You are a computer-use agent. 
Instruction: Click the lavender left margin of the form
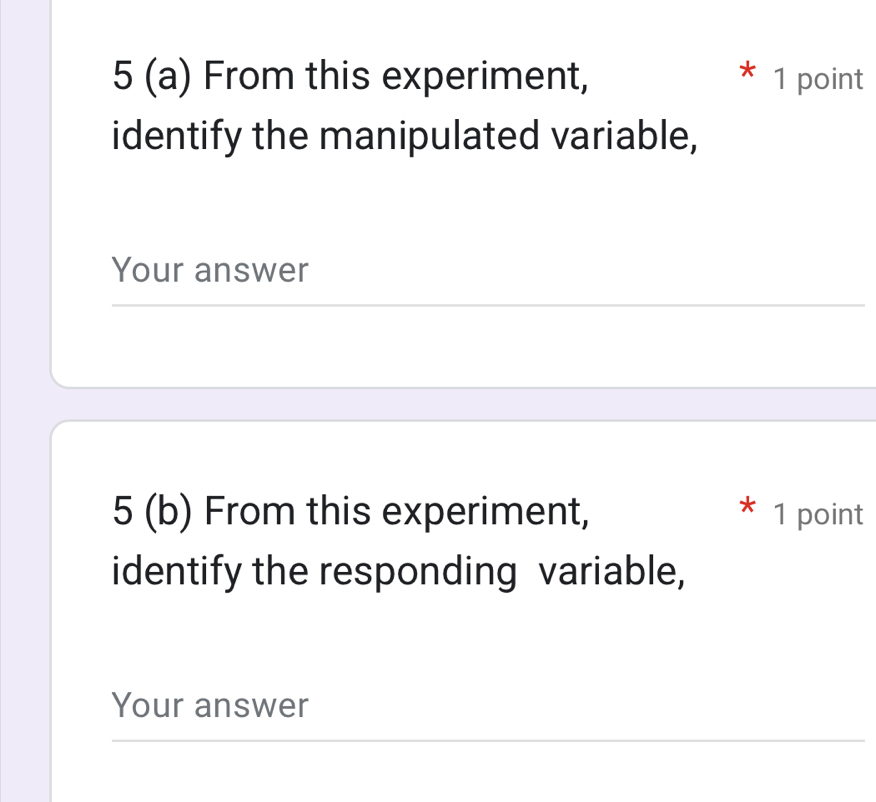[24, 400]
